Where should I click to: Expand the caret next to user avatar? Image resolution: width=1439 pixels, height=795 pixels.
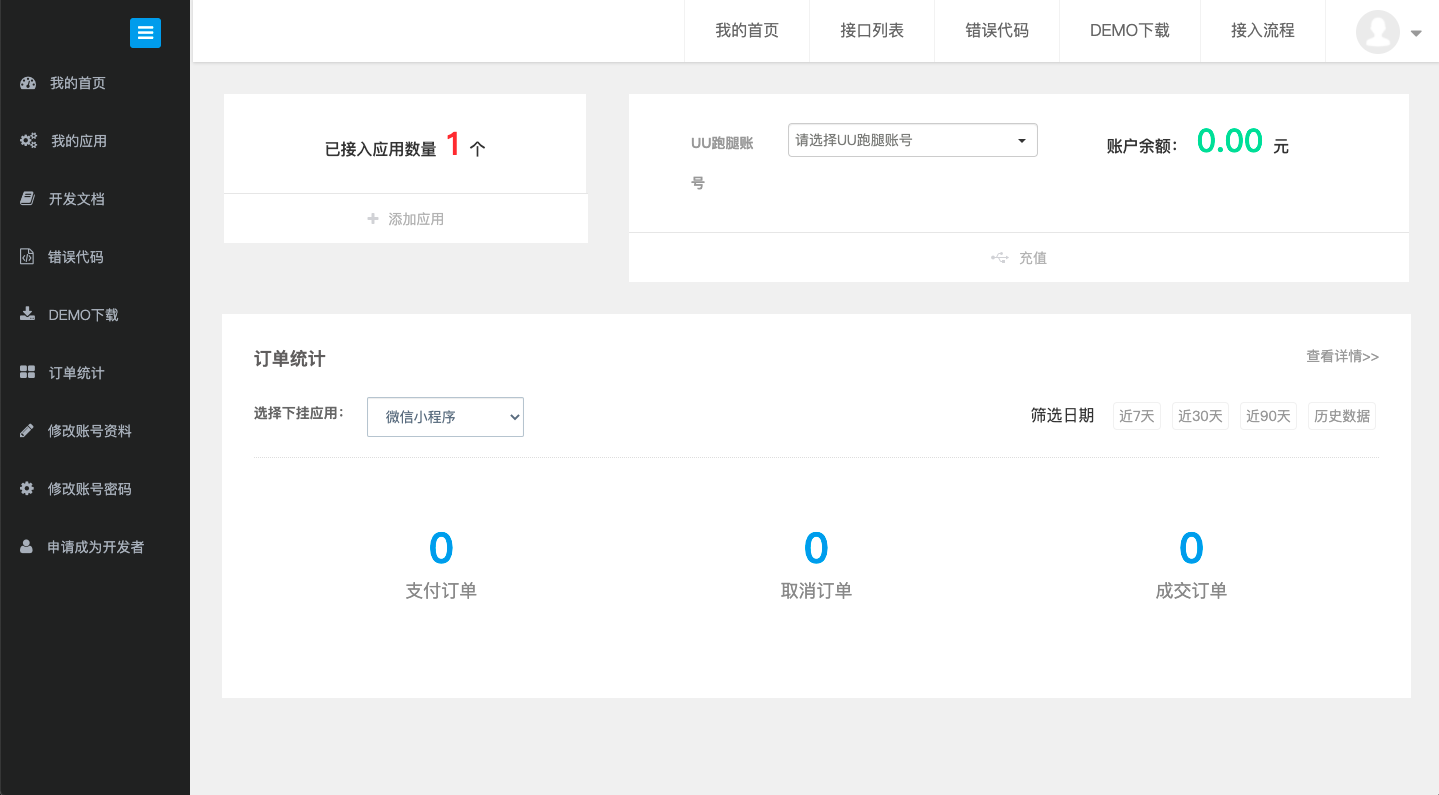[x=1416, y=33]
